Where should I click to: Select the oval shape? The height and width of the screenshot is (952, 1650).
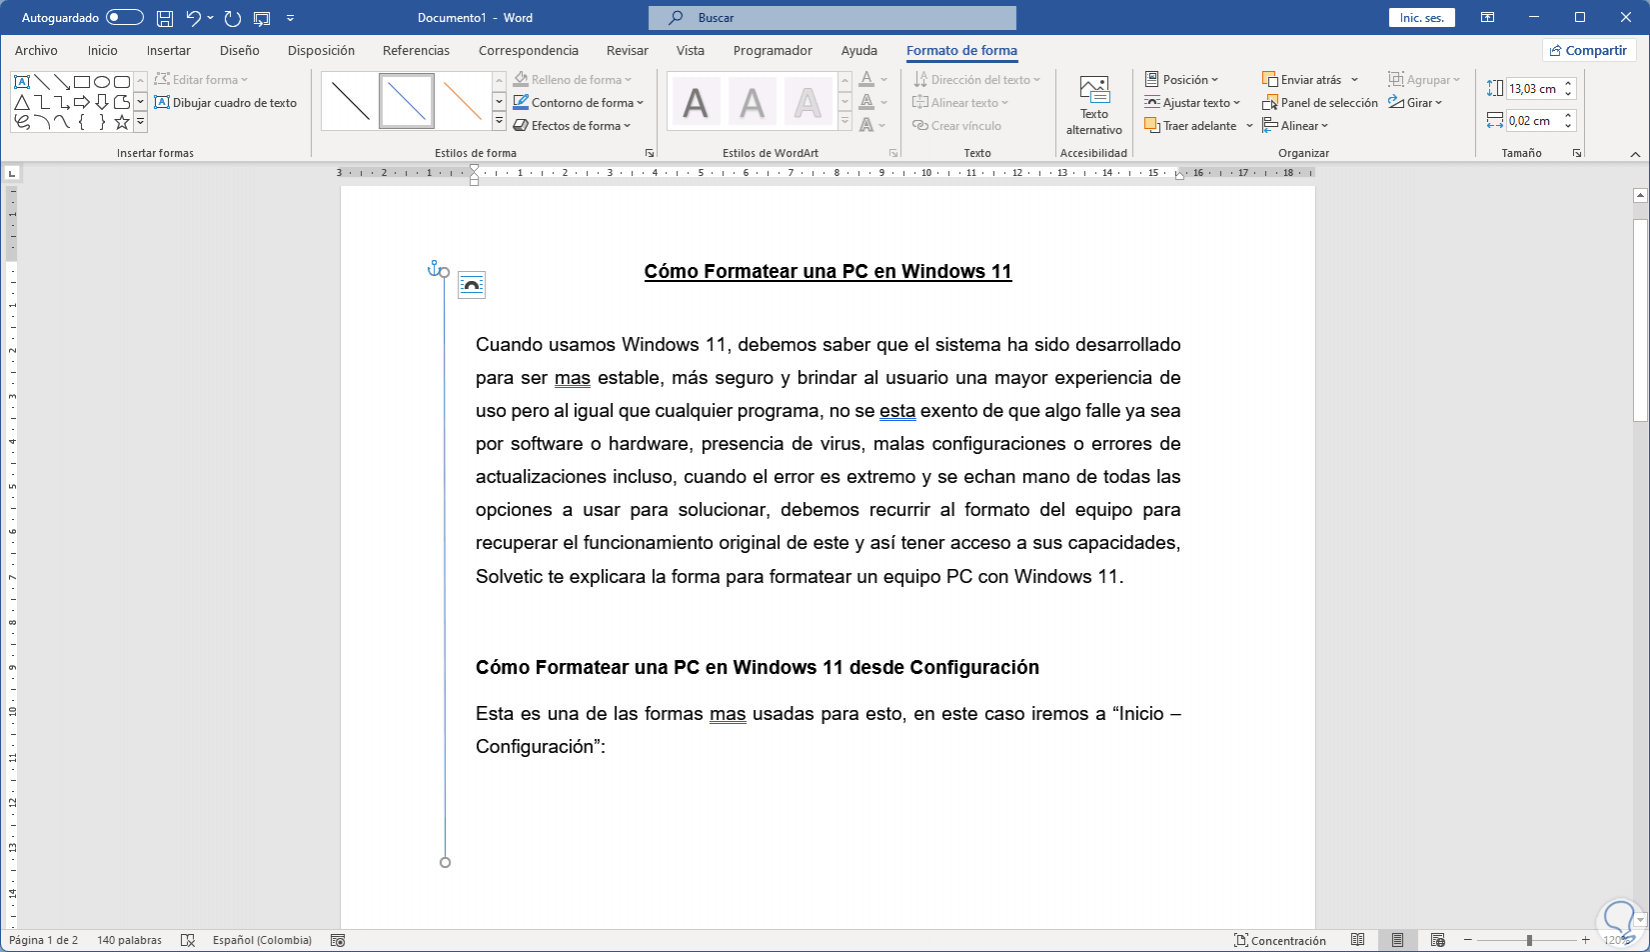click(102, 82)
